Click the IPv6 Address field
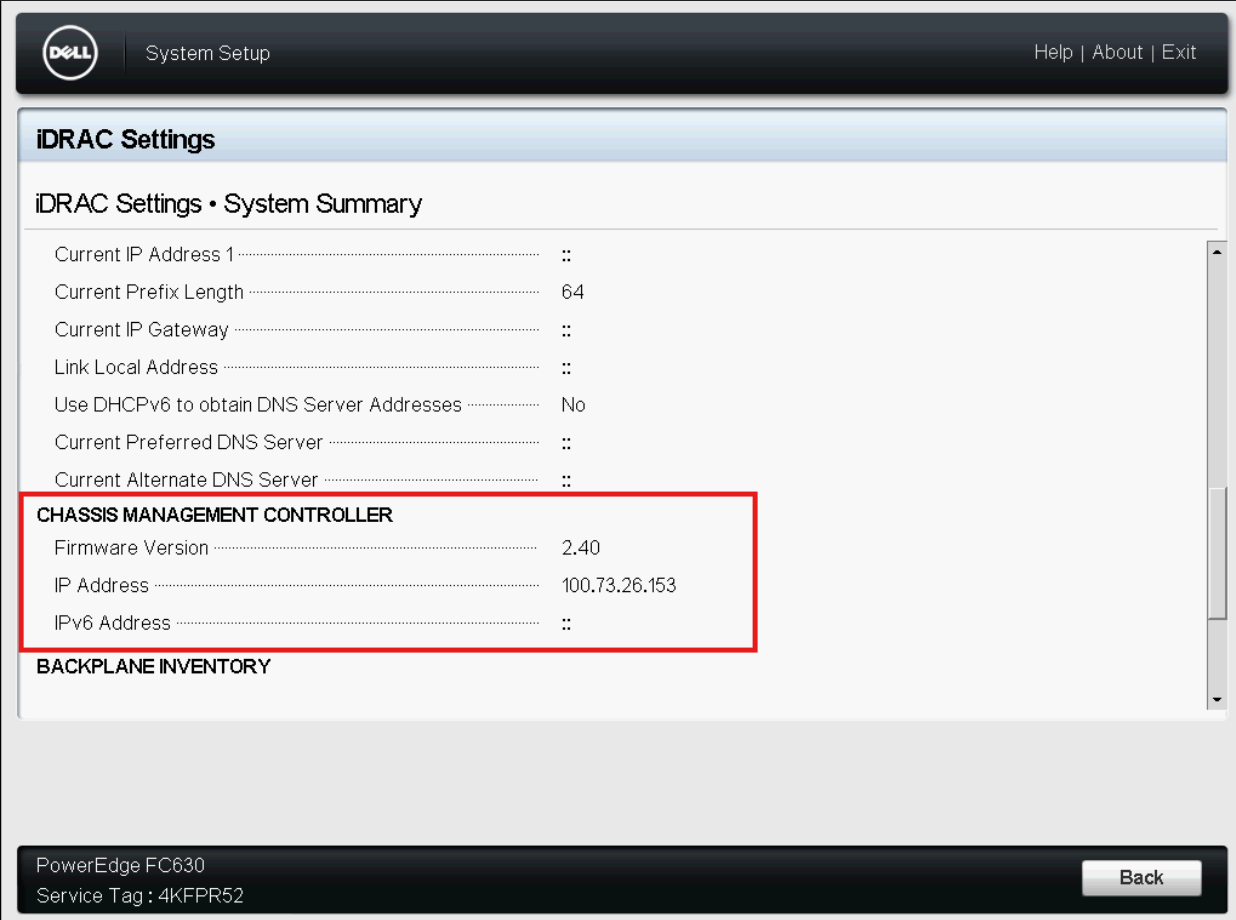This screenshot has height=920, width=1236. pyautogui.click(x=566, y=620)
